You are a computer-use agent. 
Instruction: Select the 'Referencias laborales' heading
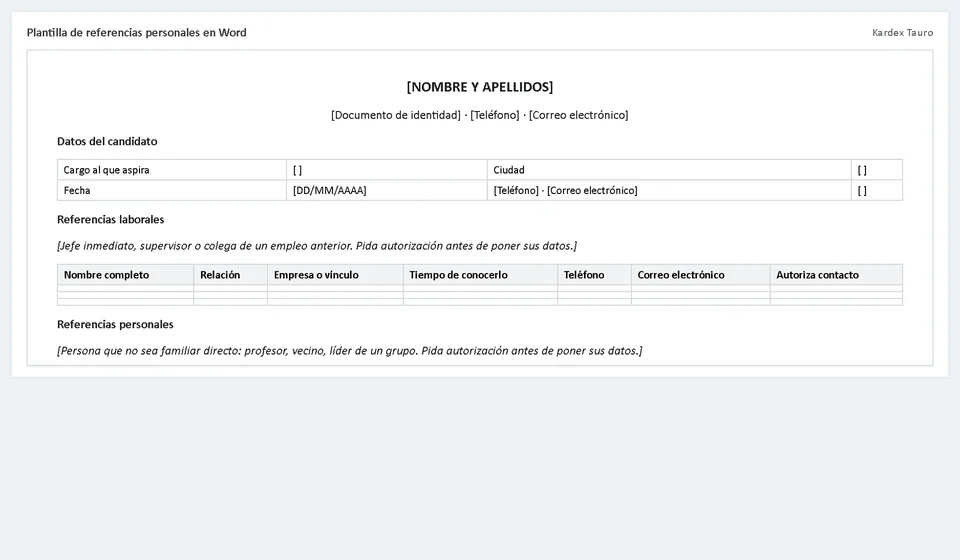point(111,219)
